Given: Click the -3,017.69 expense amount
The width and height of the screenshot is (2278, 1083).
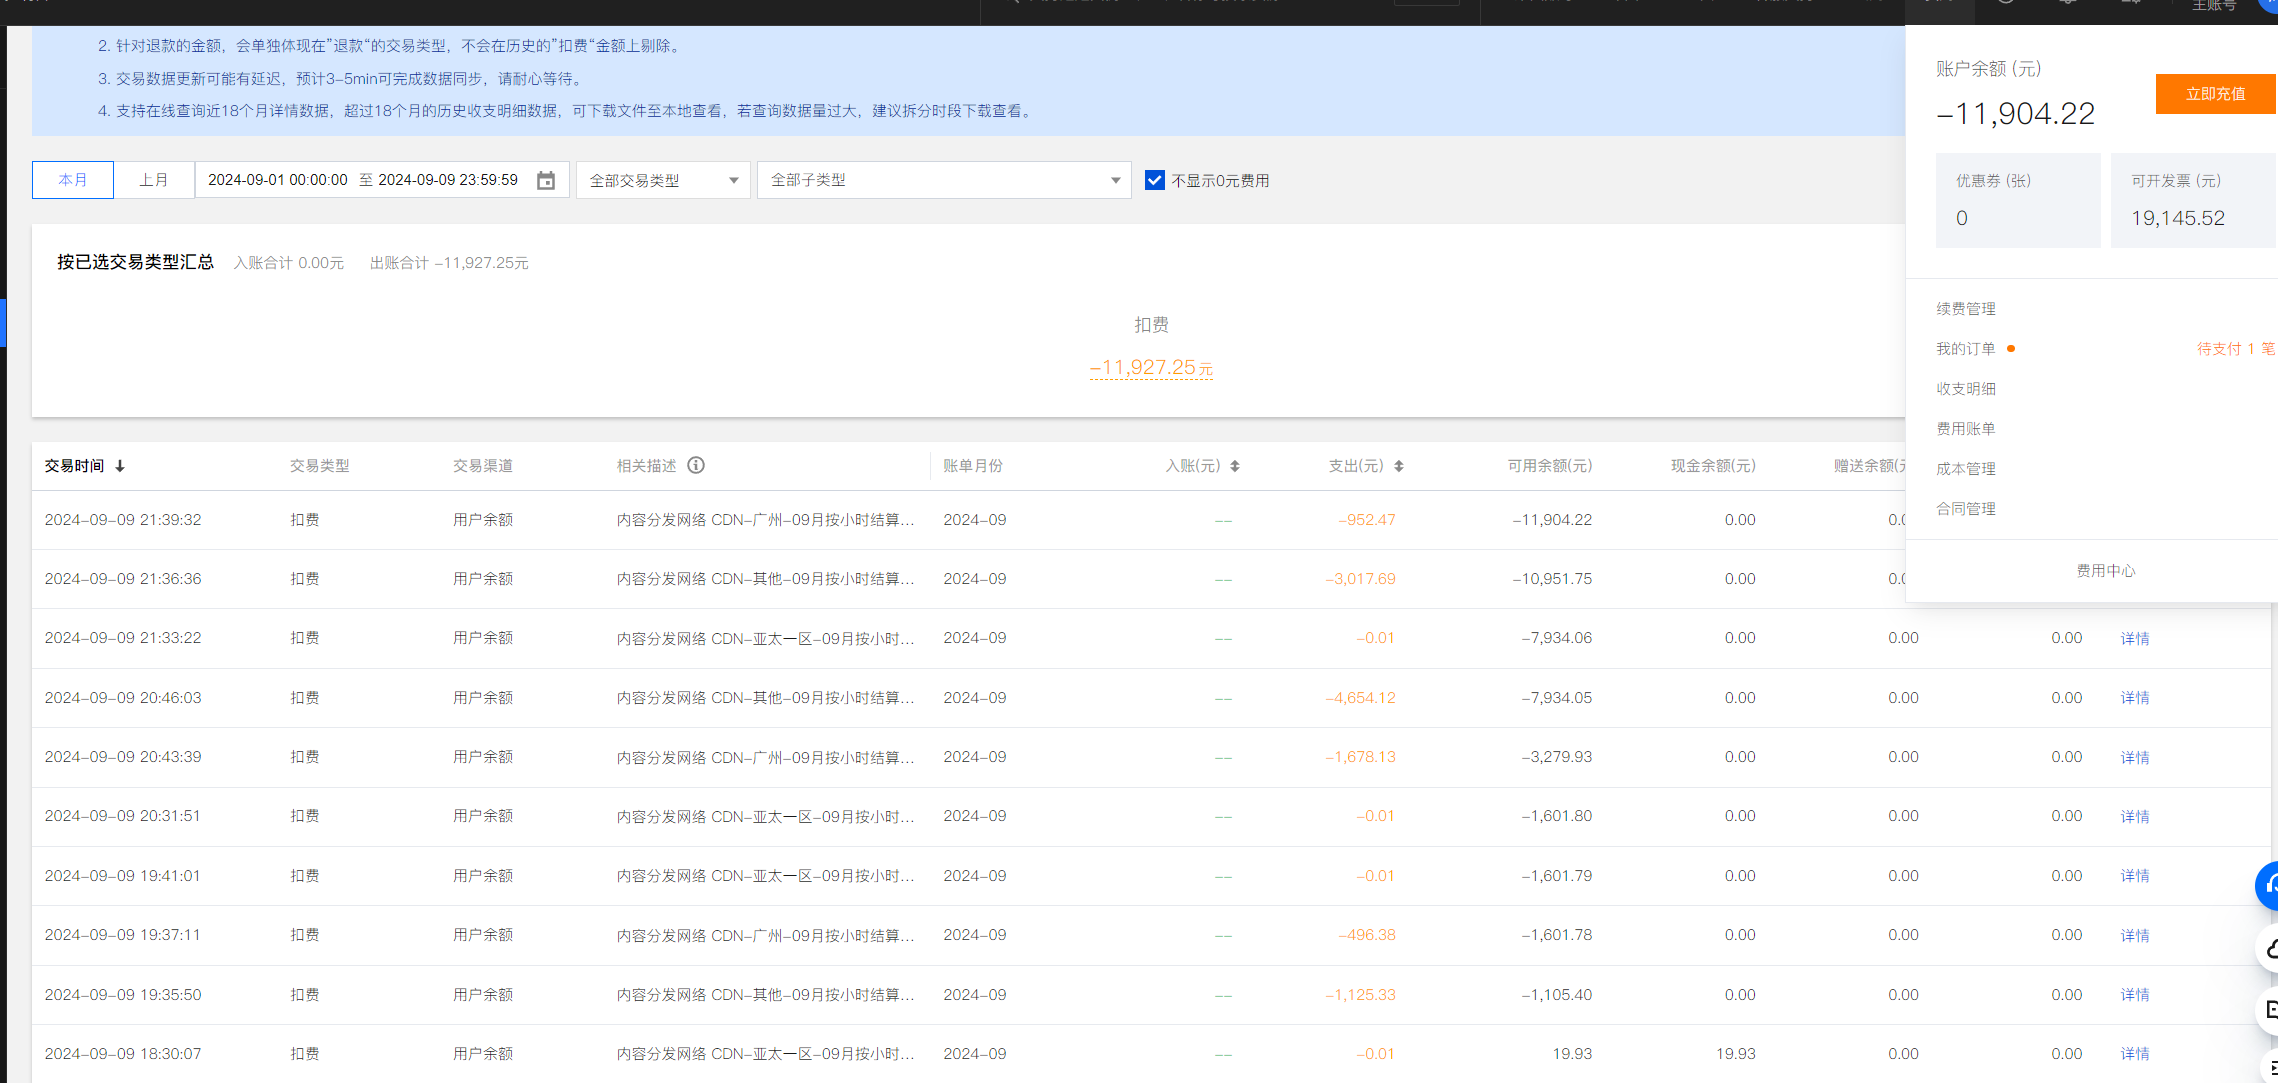Looking at the screenshot, I should tap(1360, 579).
